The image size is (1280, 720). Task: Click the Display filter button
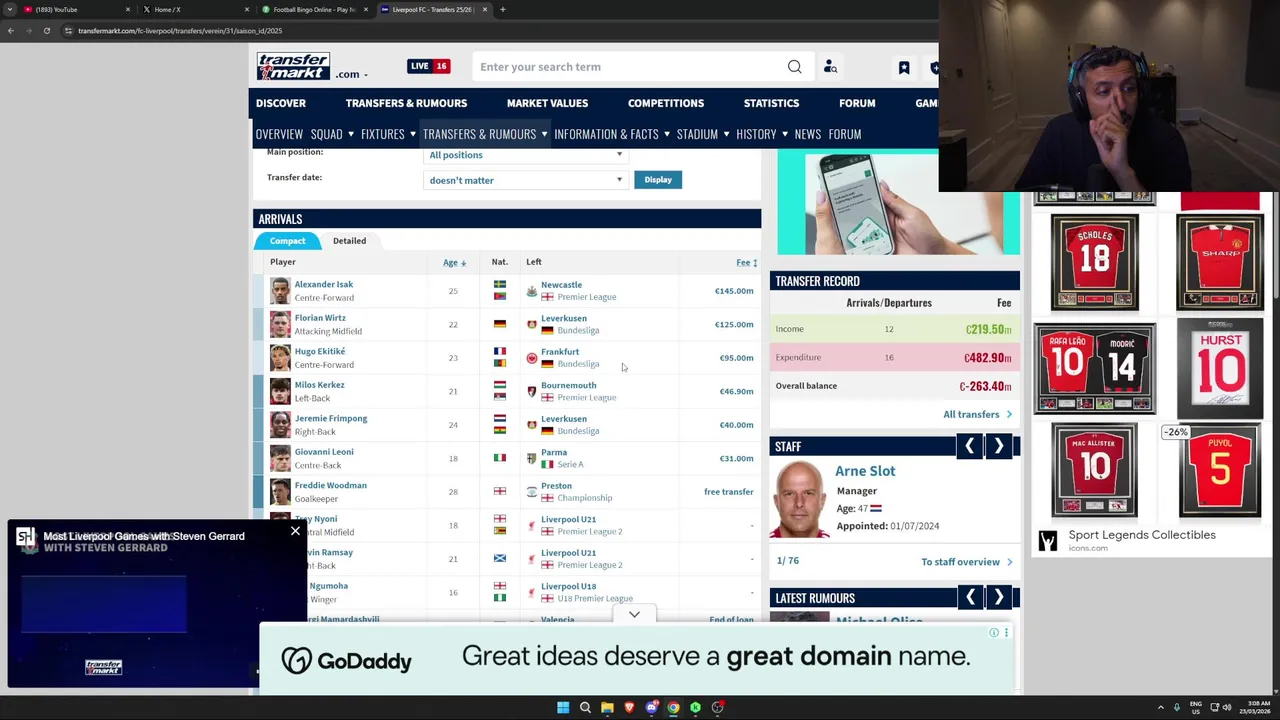658,180
